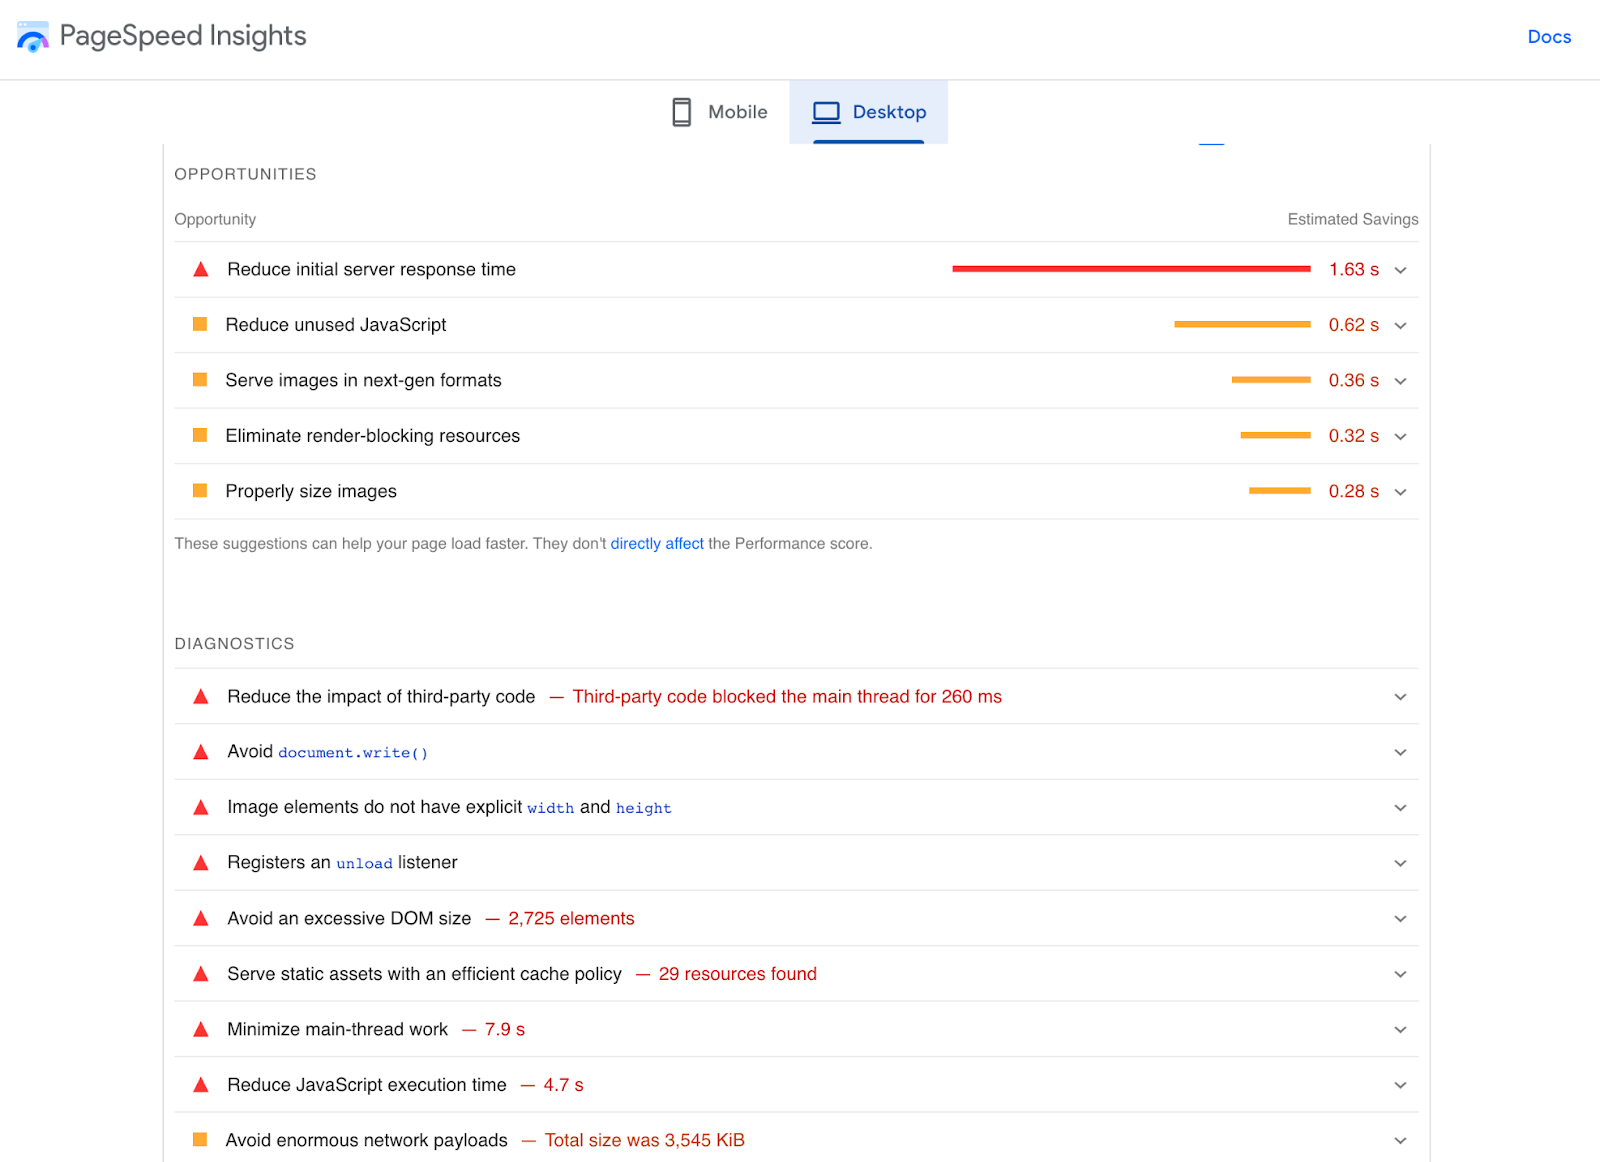The width and height of the screenshot is (1600, 1162).
Task: Click the mobile phone icon
Action: coord(681,112)
